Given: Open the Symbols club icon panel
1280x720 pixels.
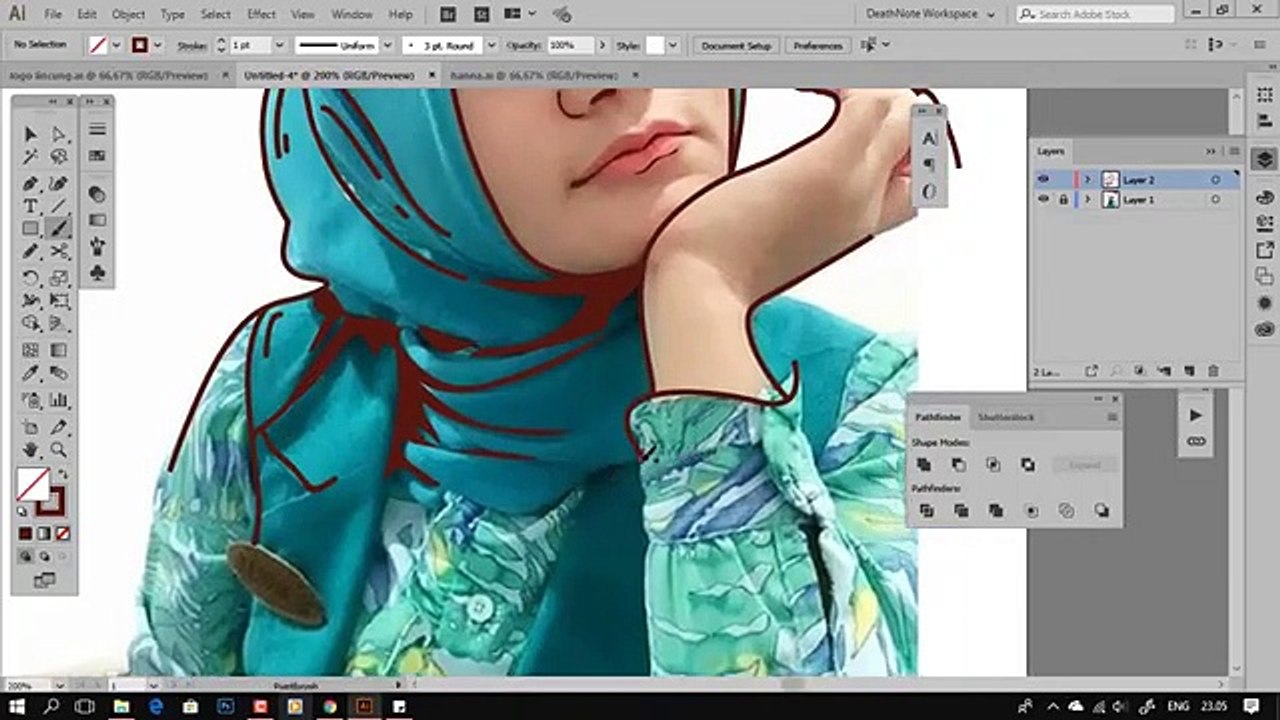Looking at the screenshot, I should pos(97,272).
